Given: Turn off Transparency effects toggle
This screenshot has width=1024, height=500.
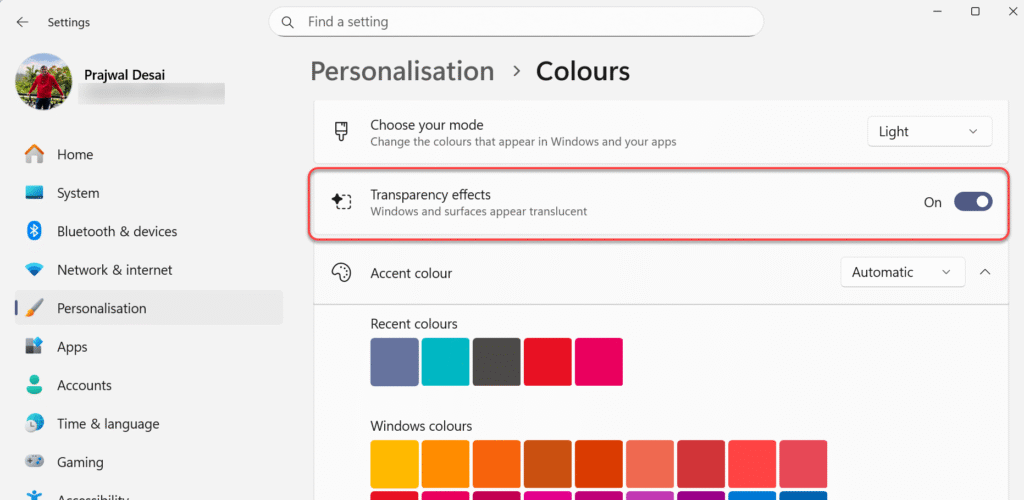Looking at the screenshot, I should tap(973, 202).
